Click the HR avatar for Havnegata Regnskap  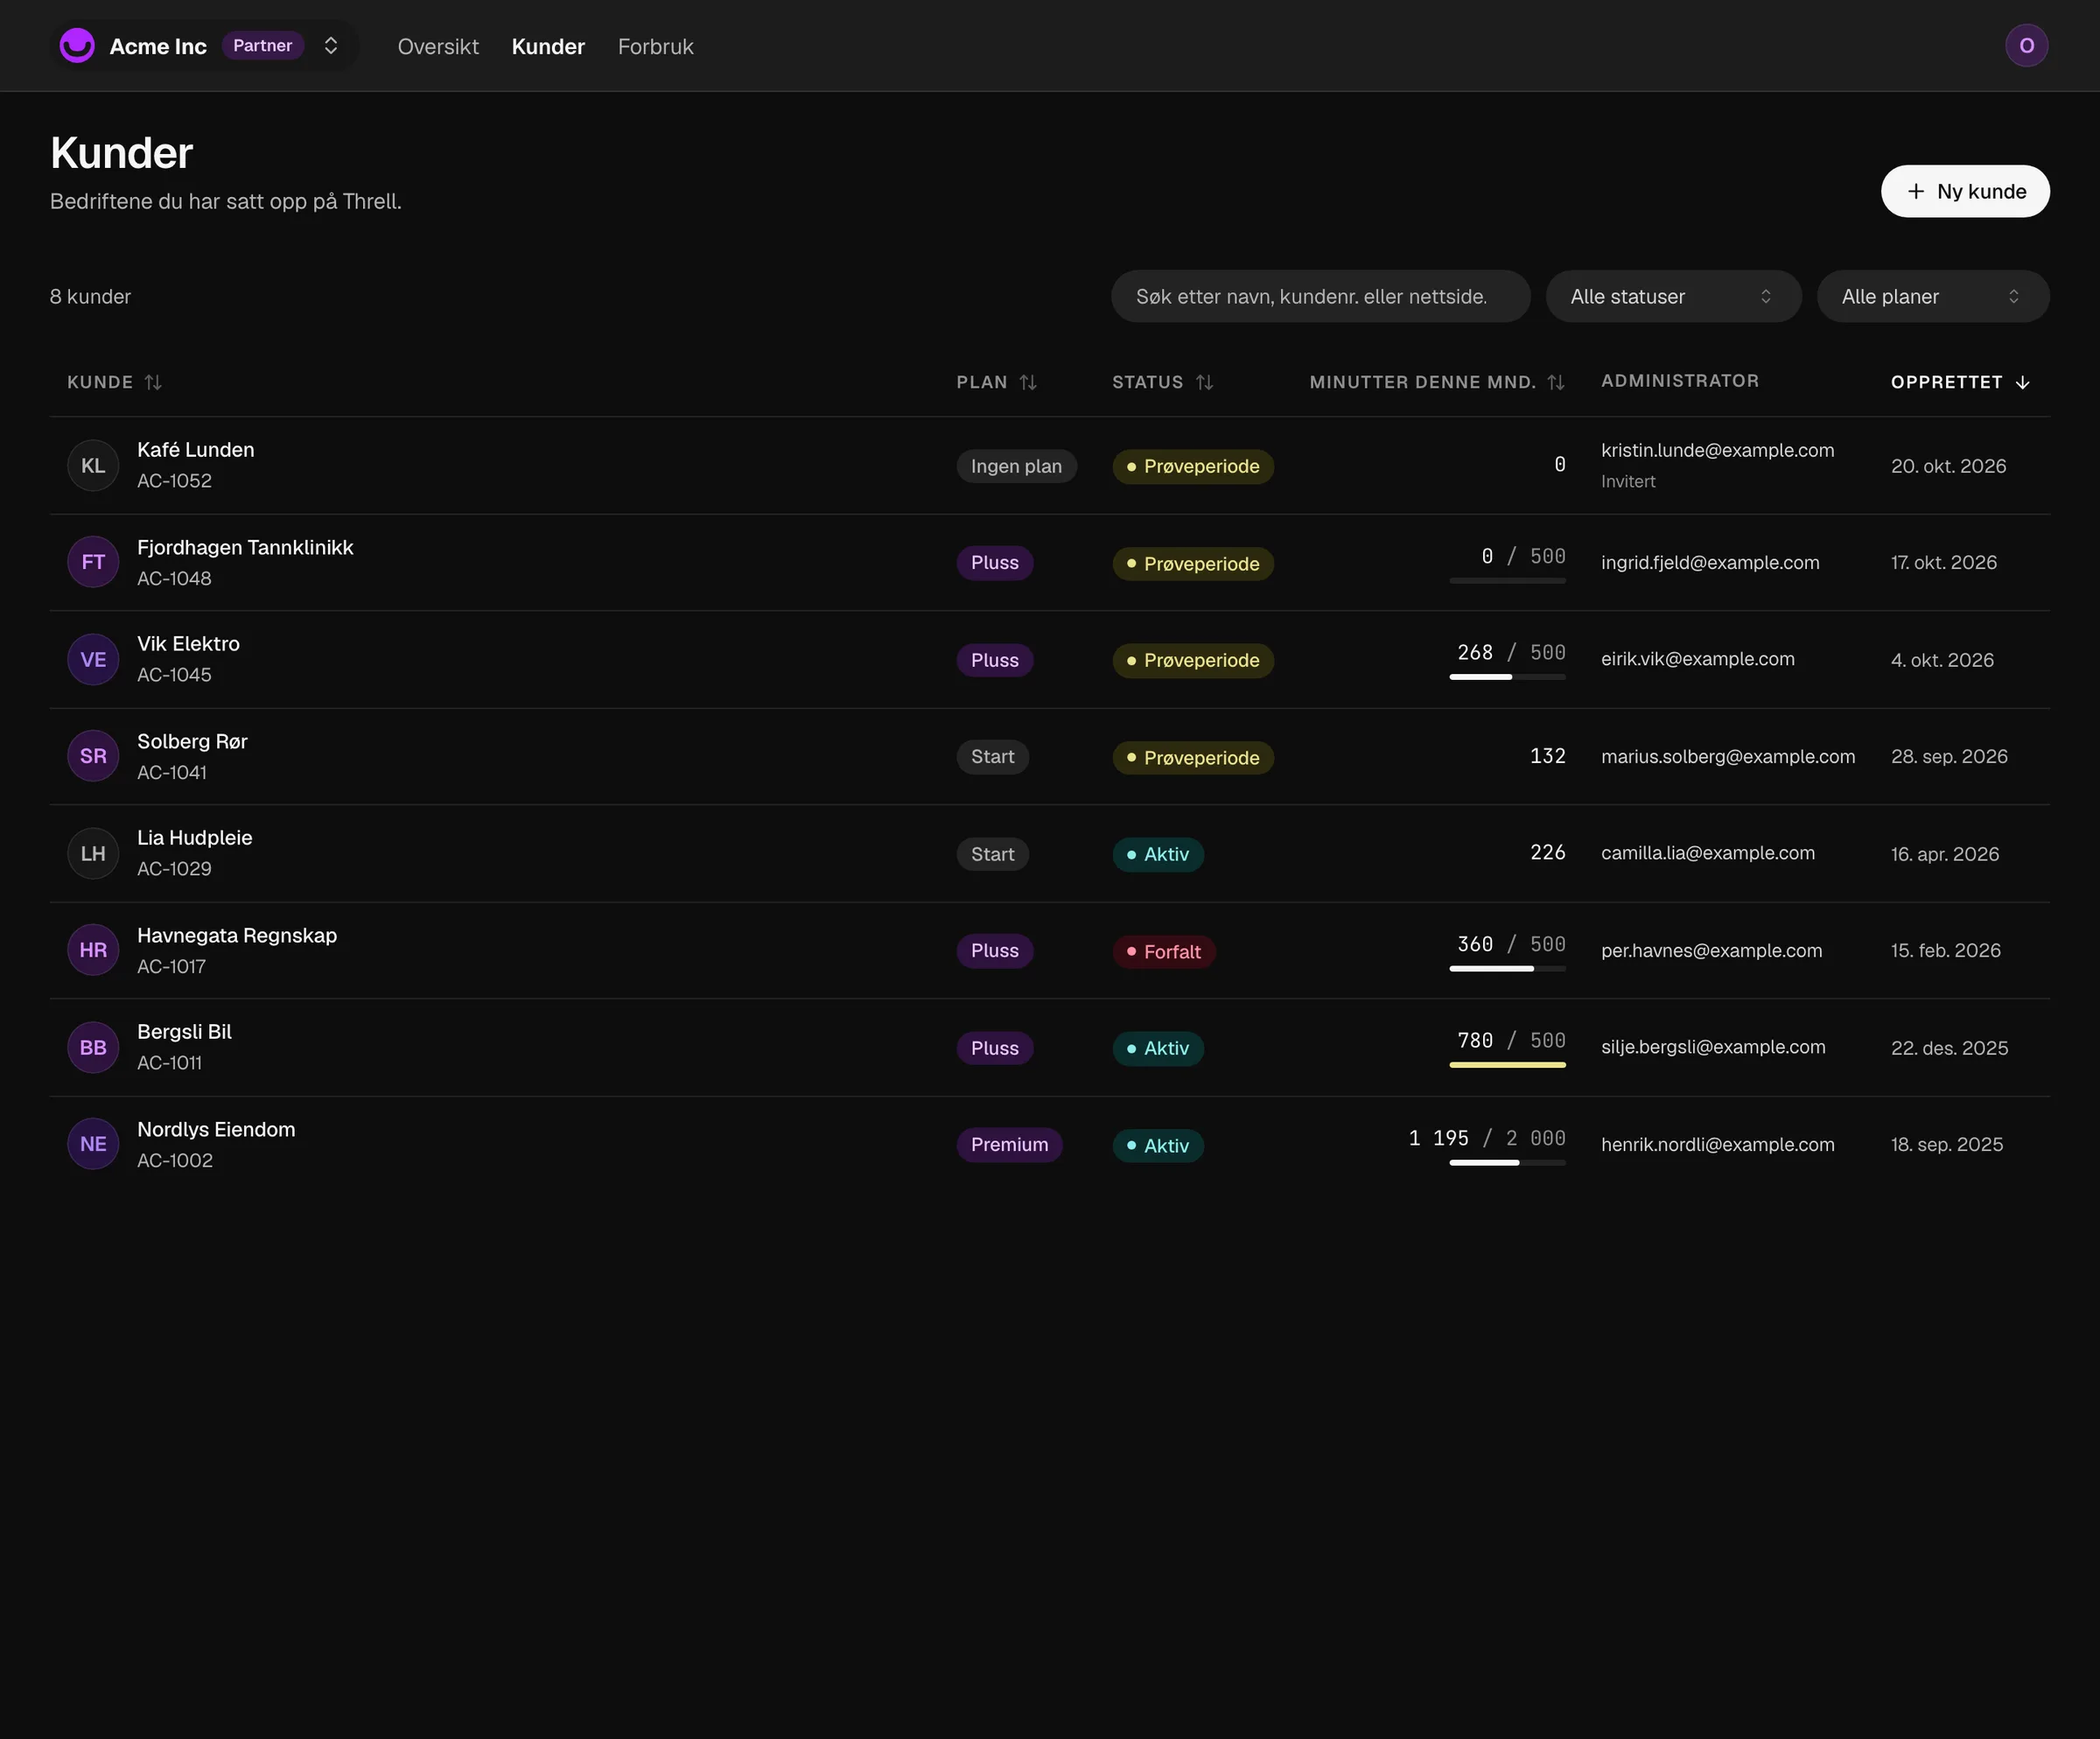[93, 950]
